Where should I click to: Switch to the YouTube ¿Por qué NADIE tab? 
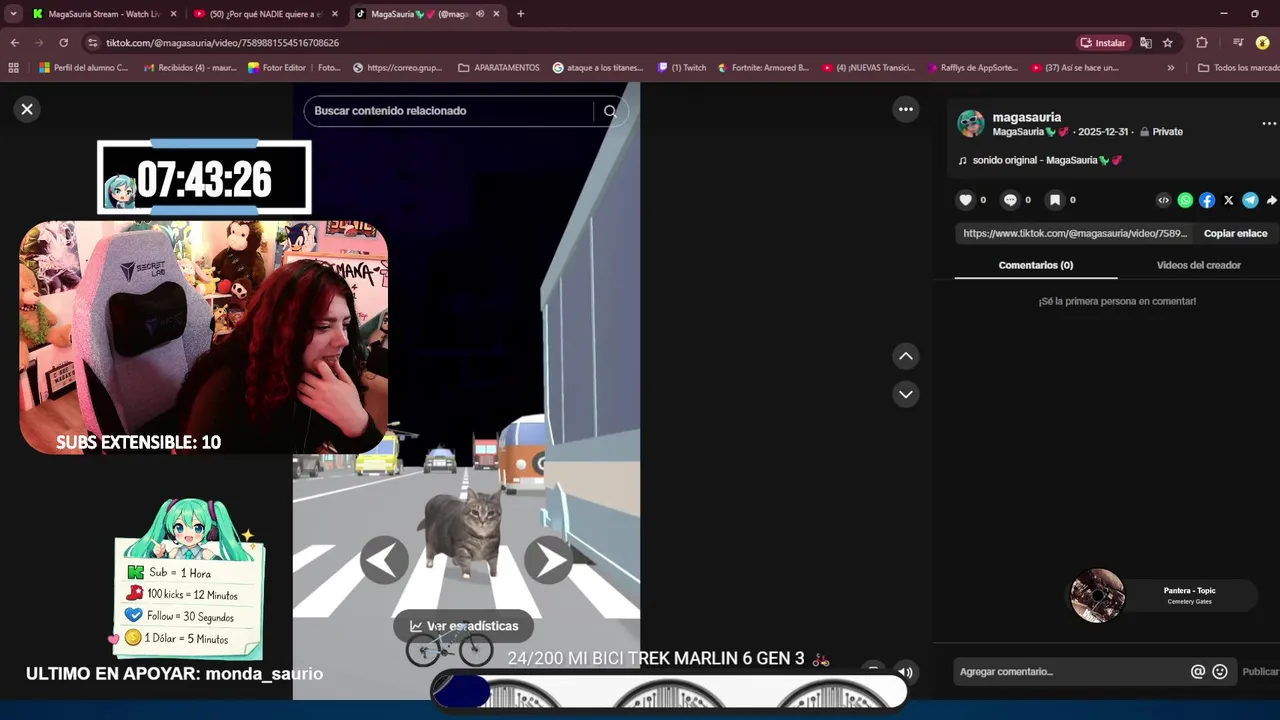click(265, 14)
